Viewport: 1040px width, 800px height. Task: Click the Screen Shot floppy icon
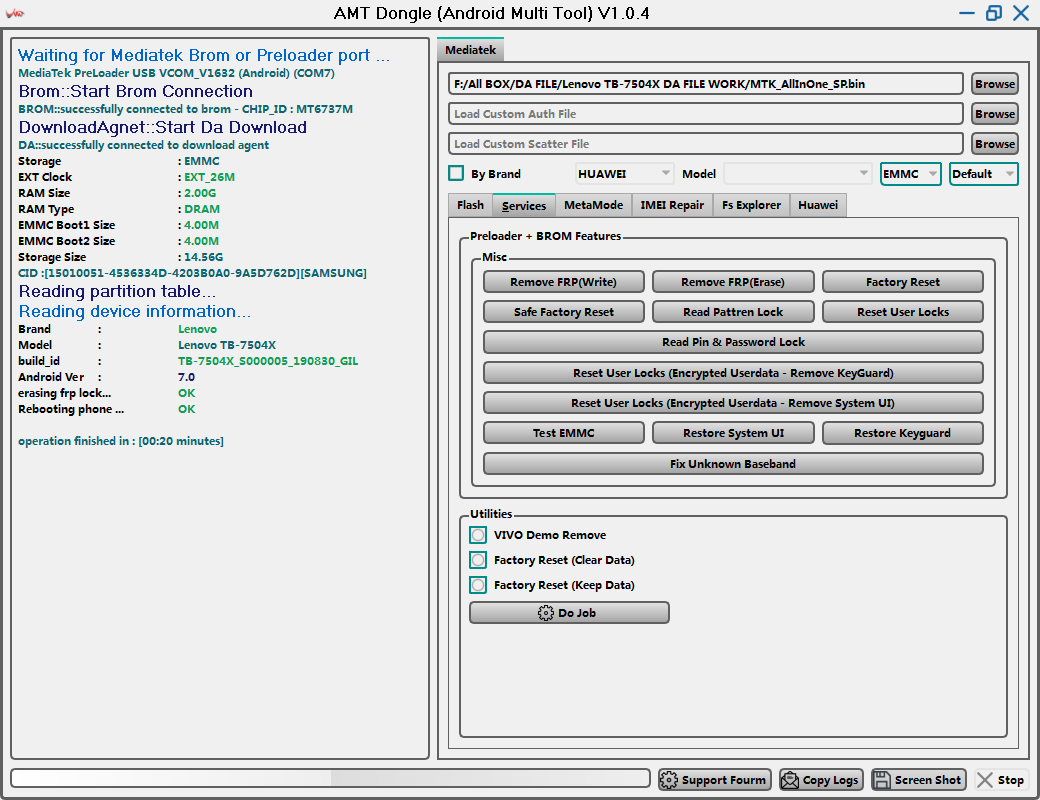pyautogui.click(x=881, y=780)
